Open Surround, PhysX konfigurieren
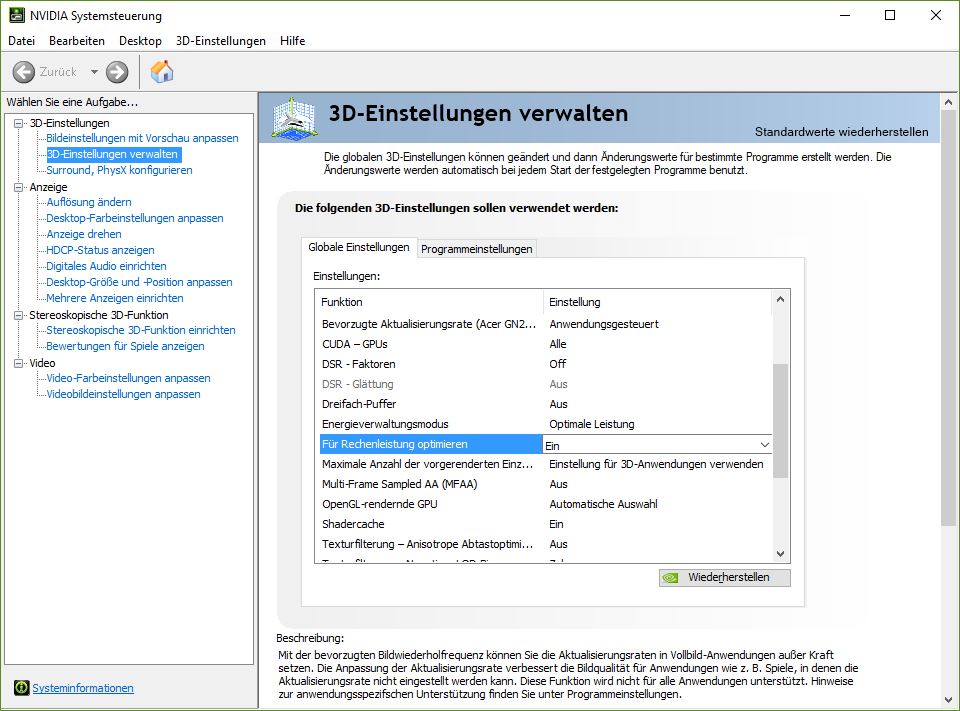Image resolution: width=960 pixels, height=711 pixels. [x=119, y=170]
